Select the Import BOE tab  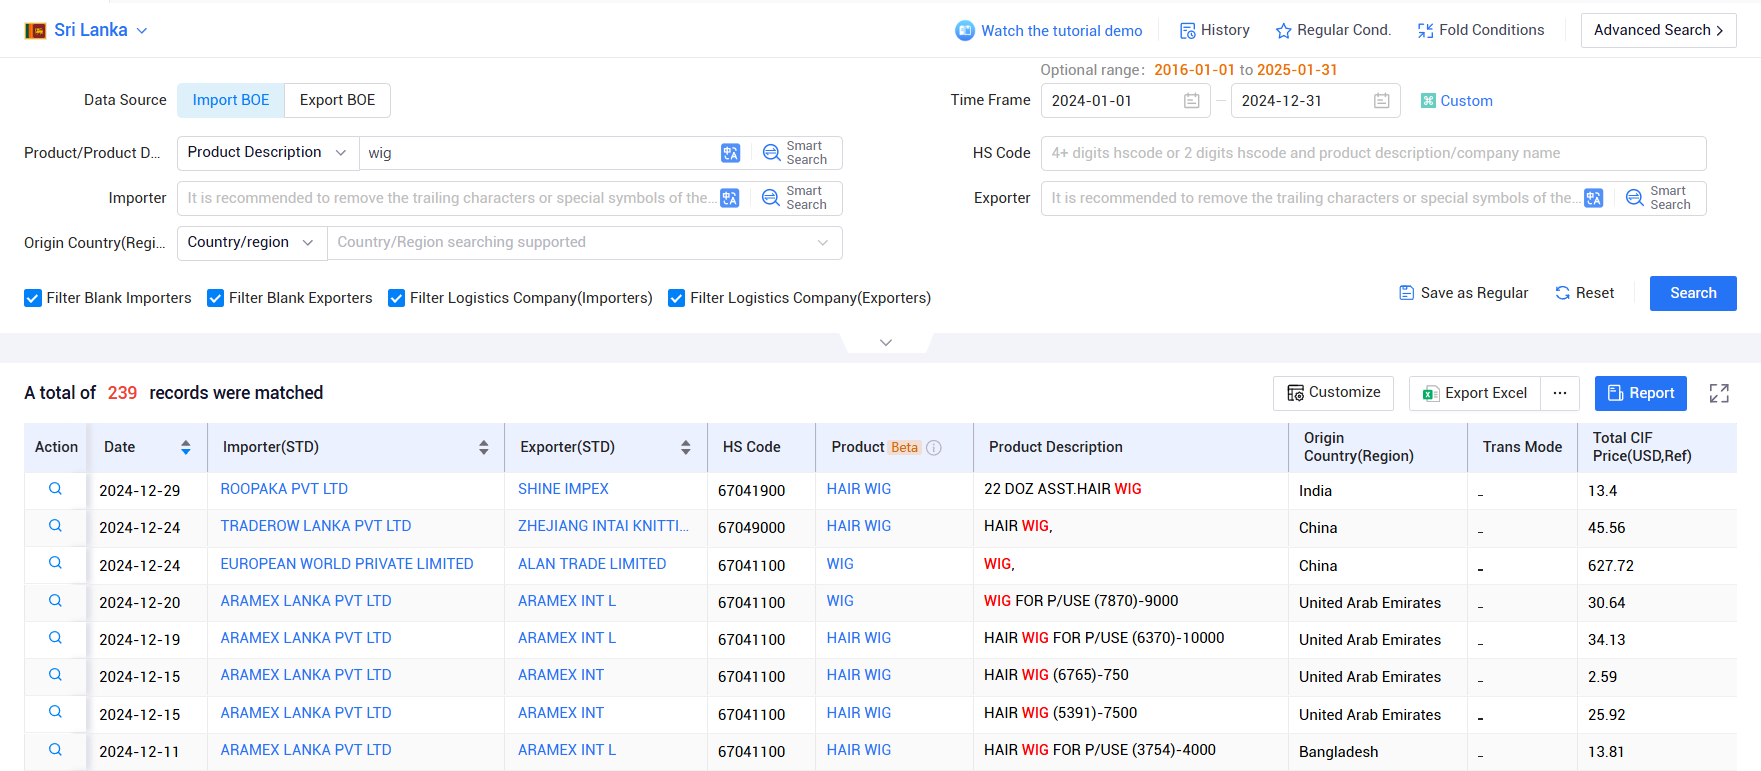tap(231, 100)
